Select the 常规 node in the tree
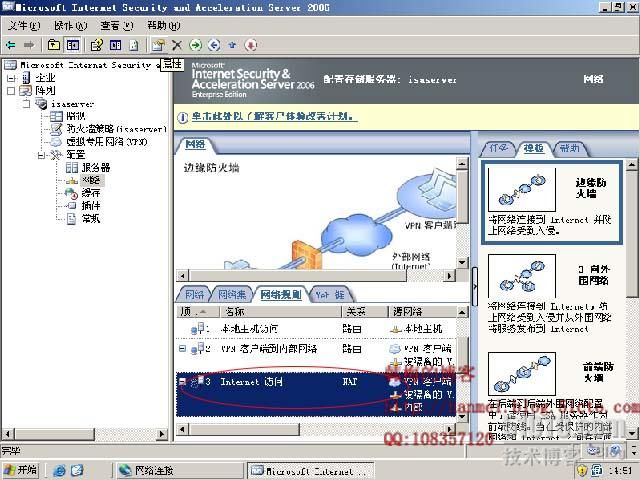Screen dimensions: 640x480 pyautogui.click(x=91, y=218)
